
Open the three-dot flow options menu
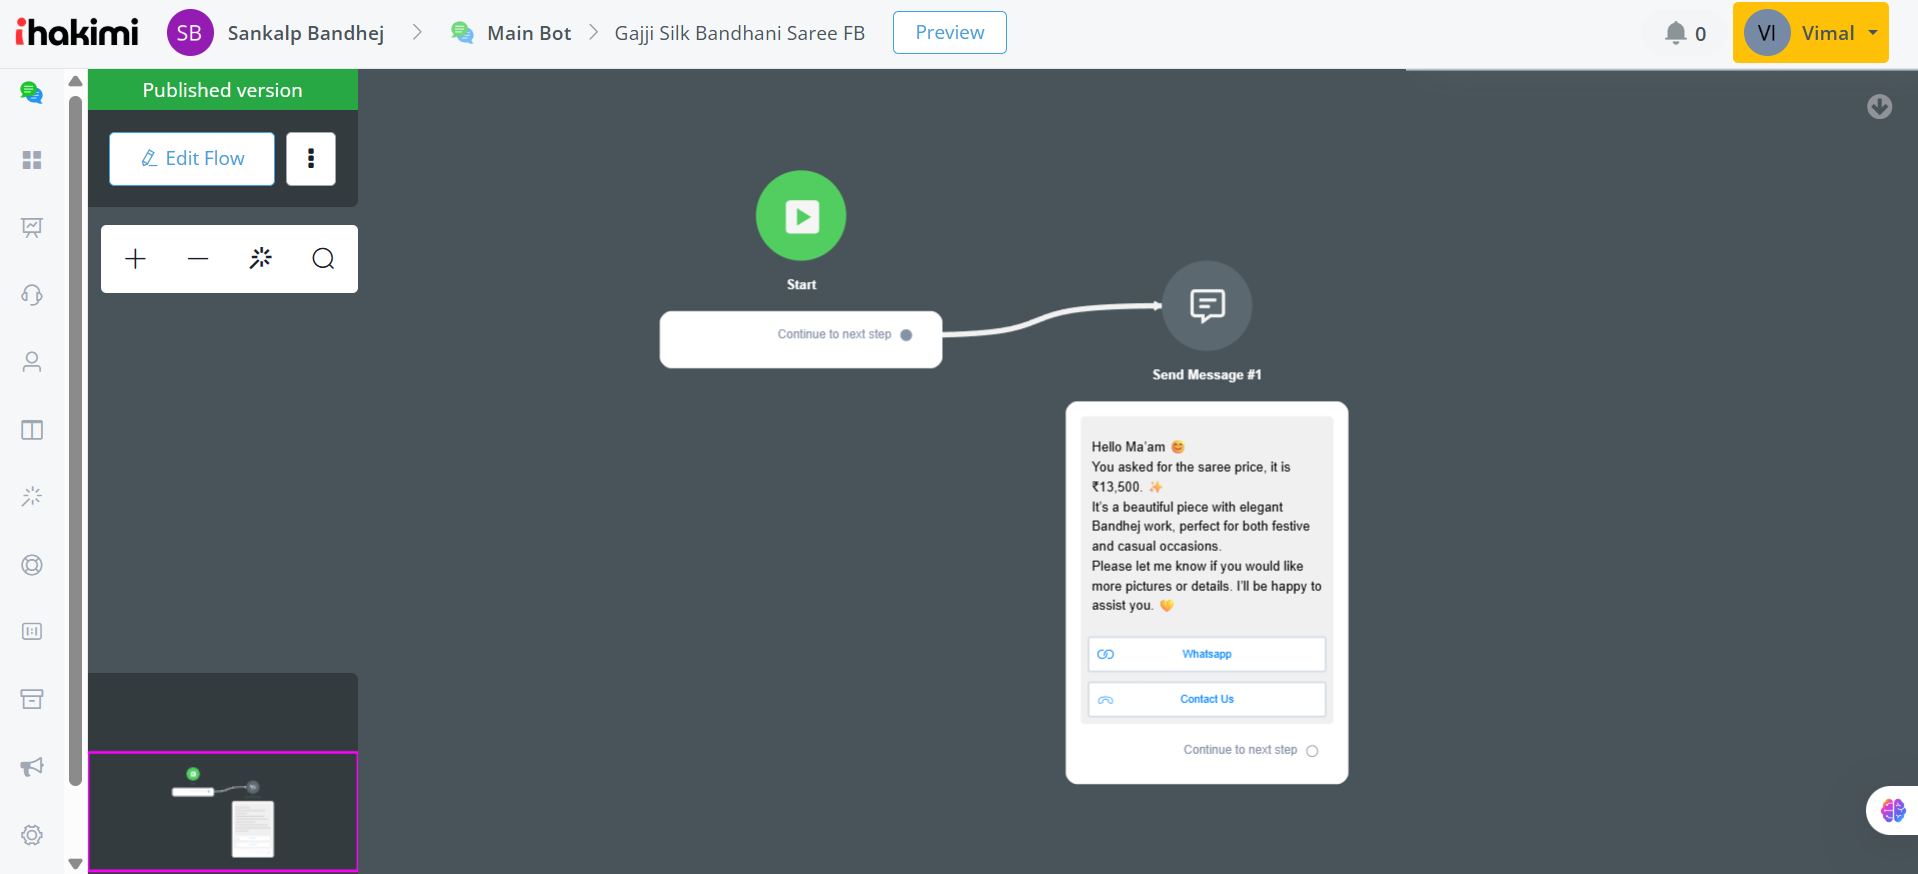tap(311, 158)
